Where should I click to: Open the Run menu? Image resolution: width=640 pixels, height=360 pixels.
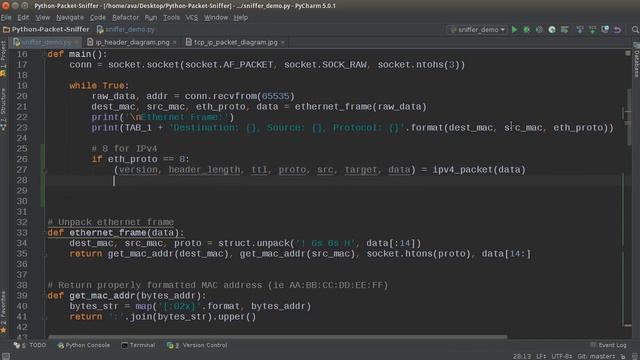pos(151,18)
